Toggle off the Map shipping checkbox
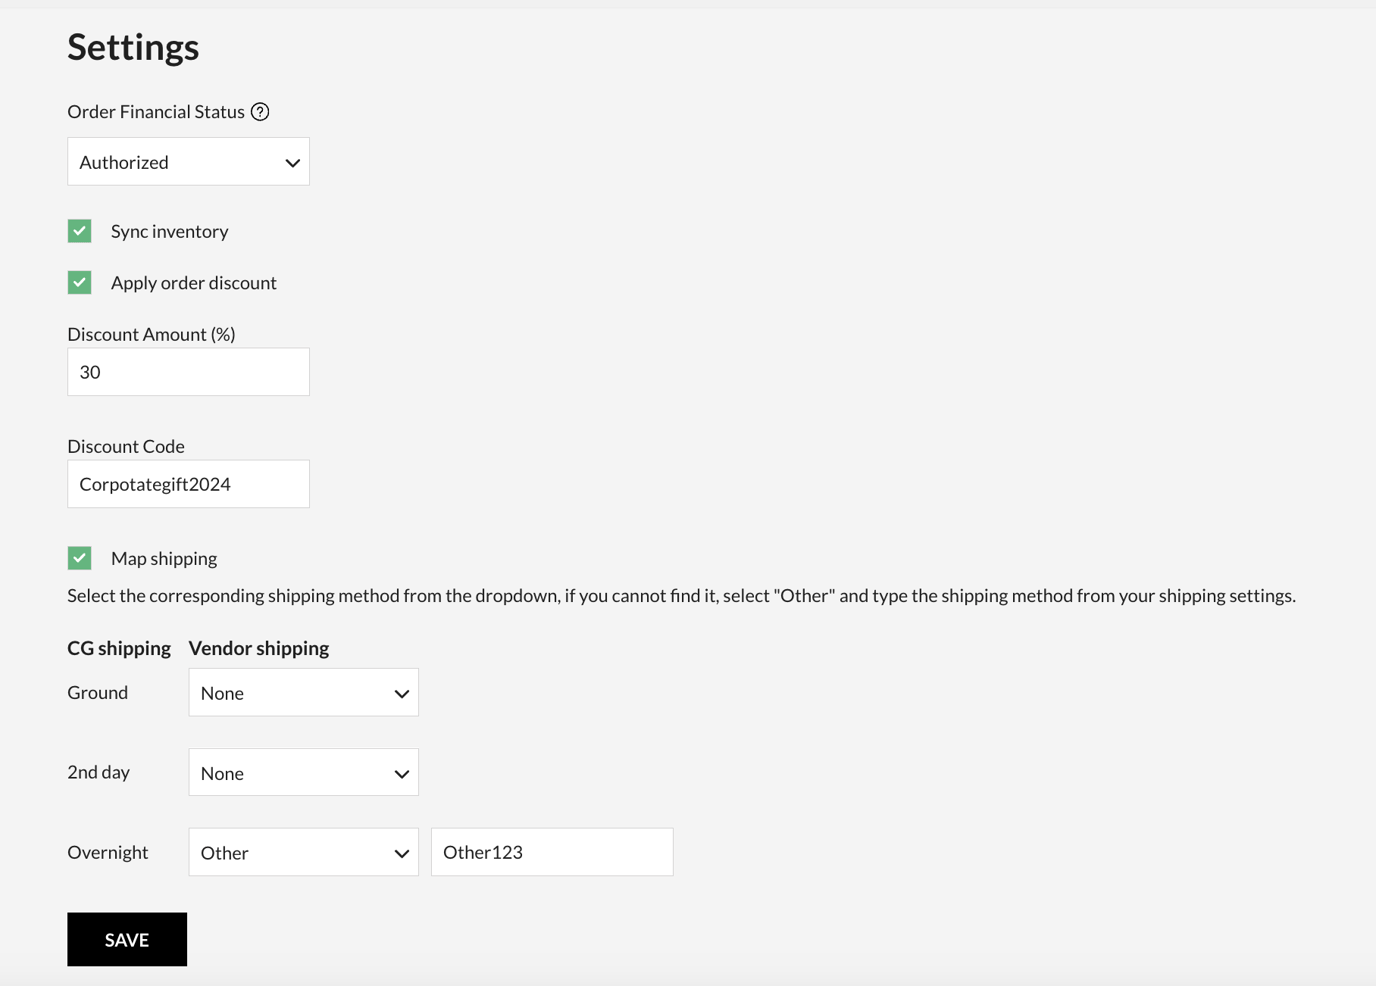Screen dimensions: 1376x986 pyautogui.click(x=79, y=558)
